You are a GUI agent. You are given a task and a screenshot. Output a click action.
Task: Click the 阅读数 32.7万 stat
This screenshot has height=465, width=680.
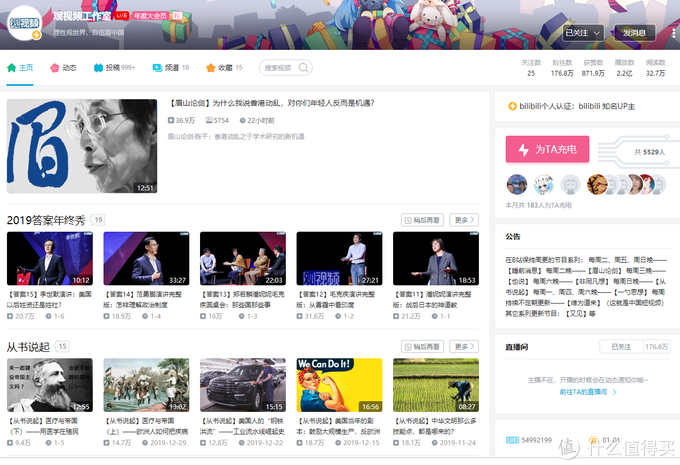[x=655, y=68]
